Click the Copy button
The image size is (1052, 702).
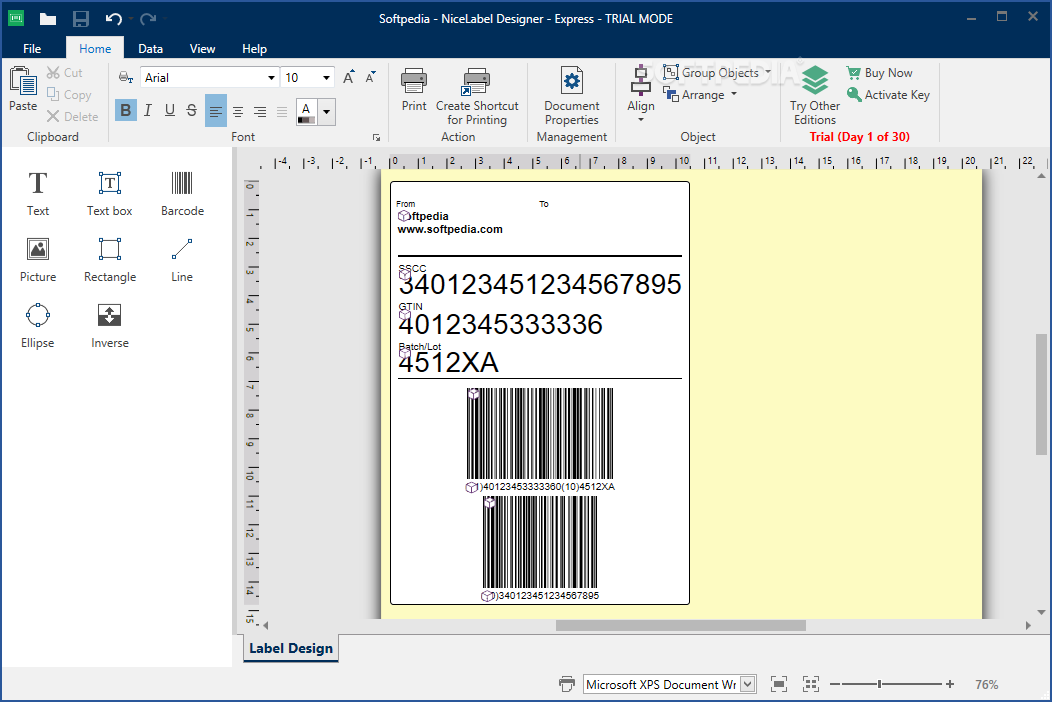(x=69, y=95)
